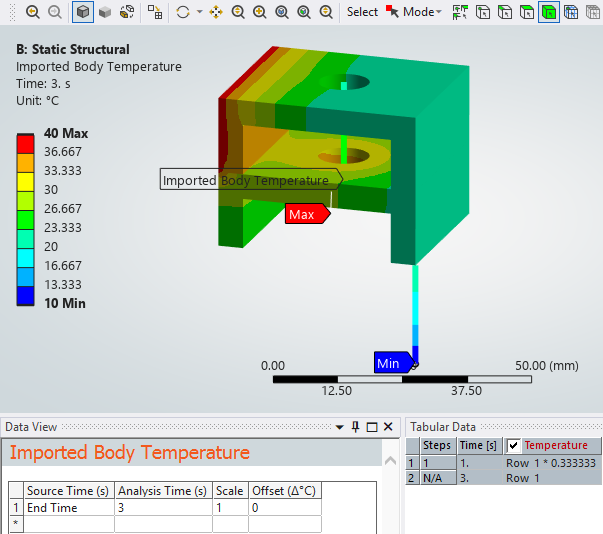Click the Time [s] column header

point(478,446)
